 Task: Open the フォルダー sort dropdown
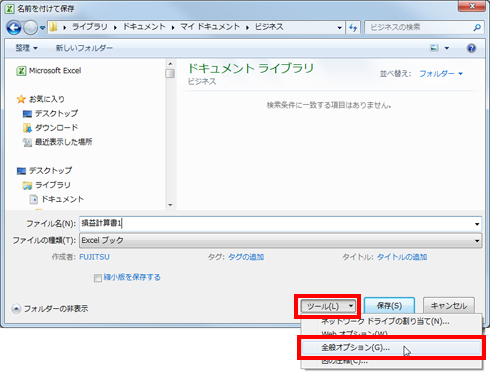pyautogui.click(x=441, y=74)
